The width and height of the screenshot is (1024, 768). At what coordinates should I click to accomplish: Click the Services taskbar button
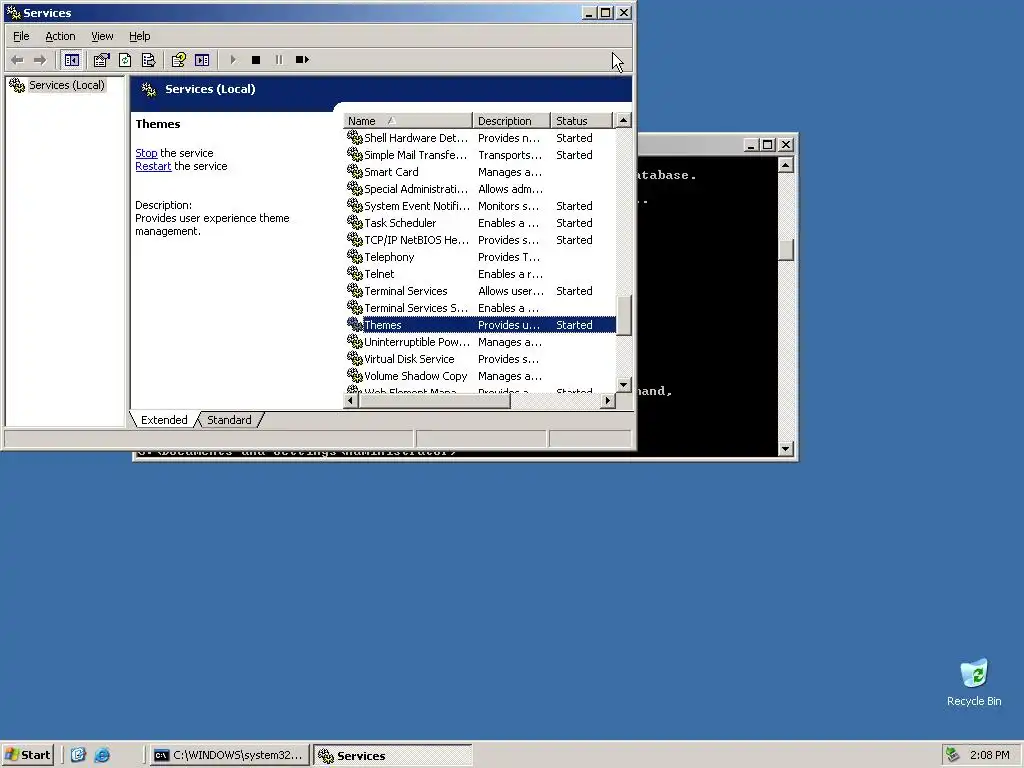pyautogui.click(x=392, y=755)
